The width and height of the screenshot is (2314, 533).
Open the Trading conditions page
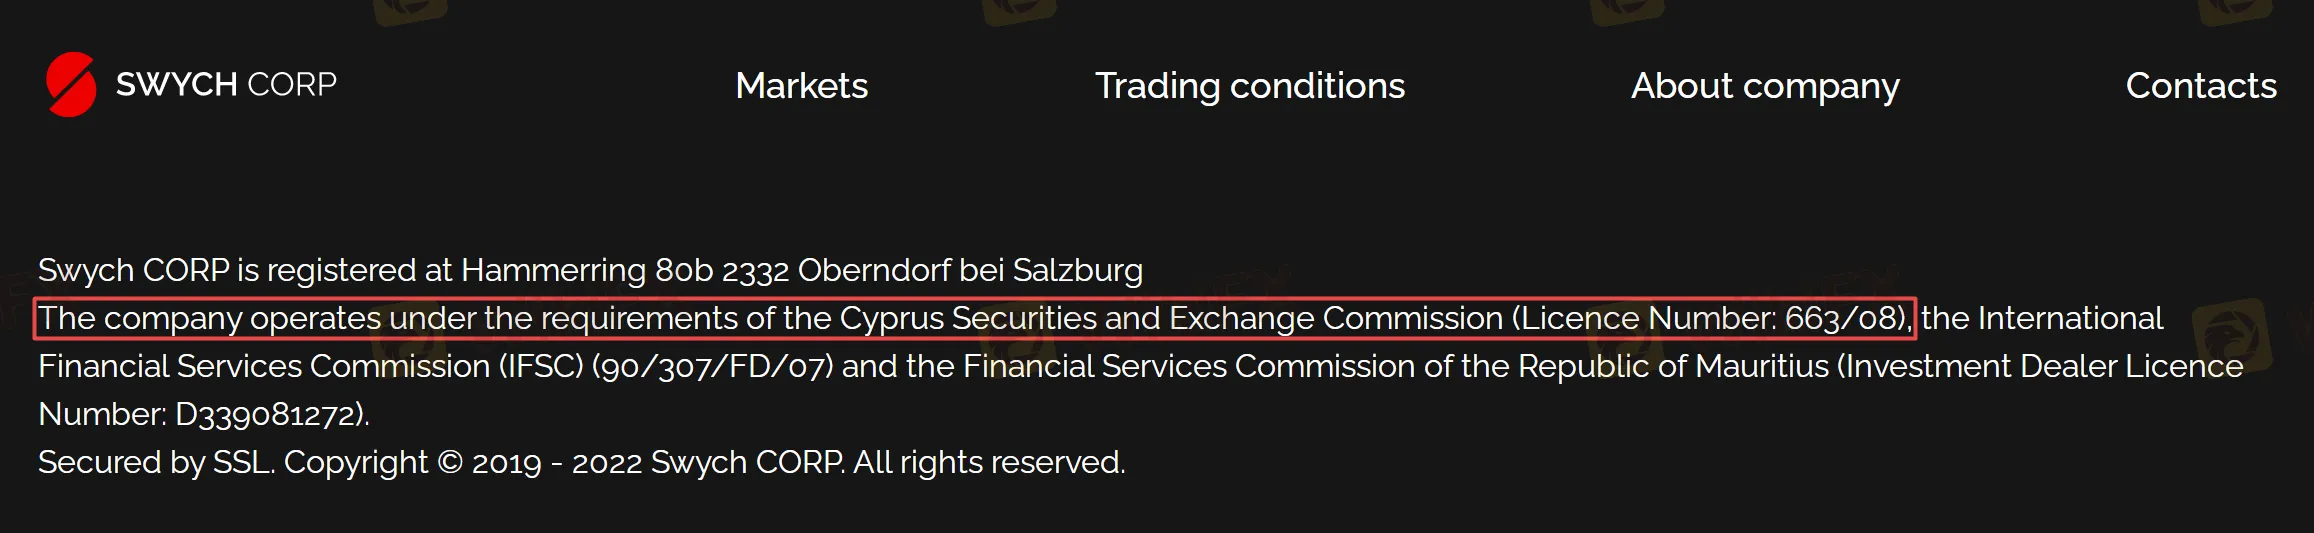pos(1250,86)
